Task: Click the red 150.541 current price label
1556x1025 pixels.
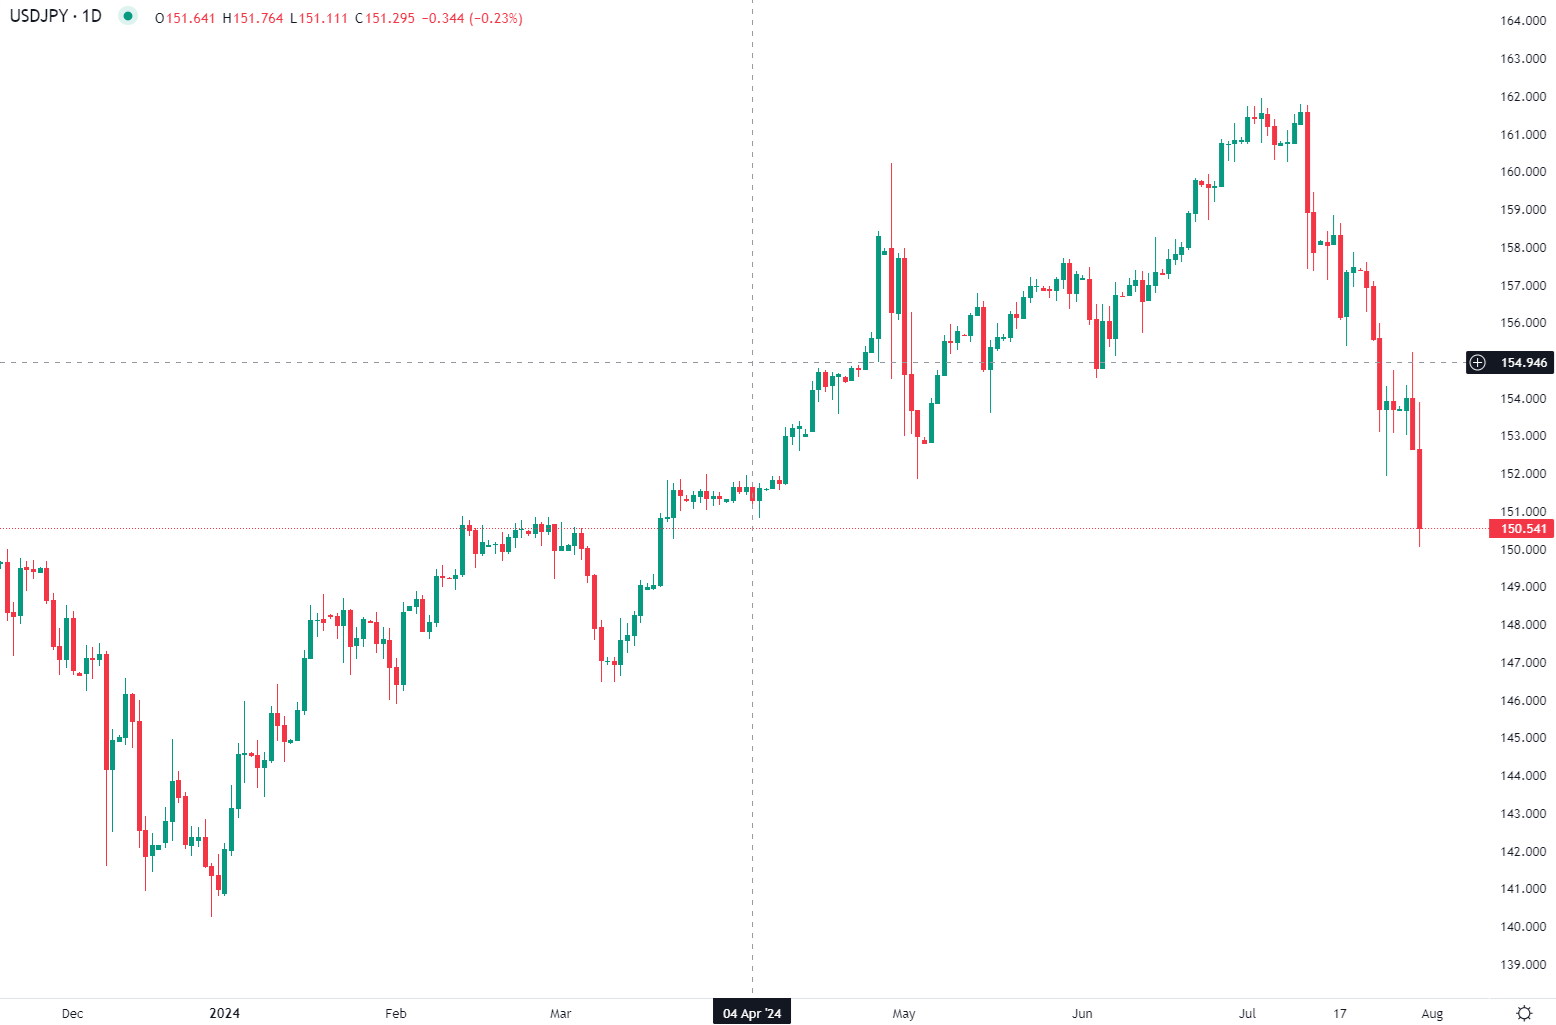Action: point(1522,529)
